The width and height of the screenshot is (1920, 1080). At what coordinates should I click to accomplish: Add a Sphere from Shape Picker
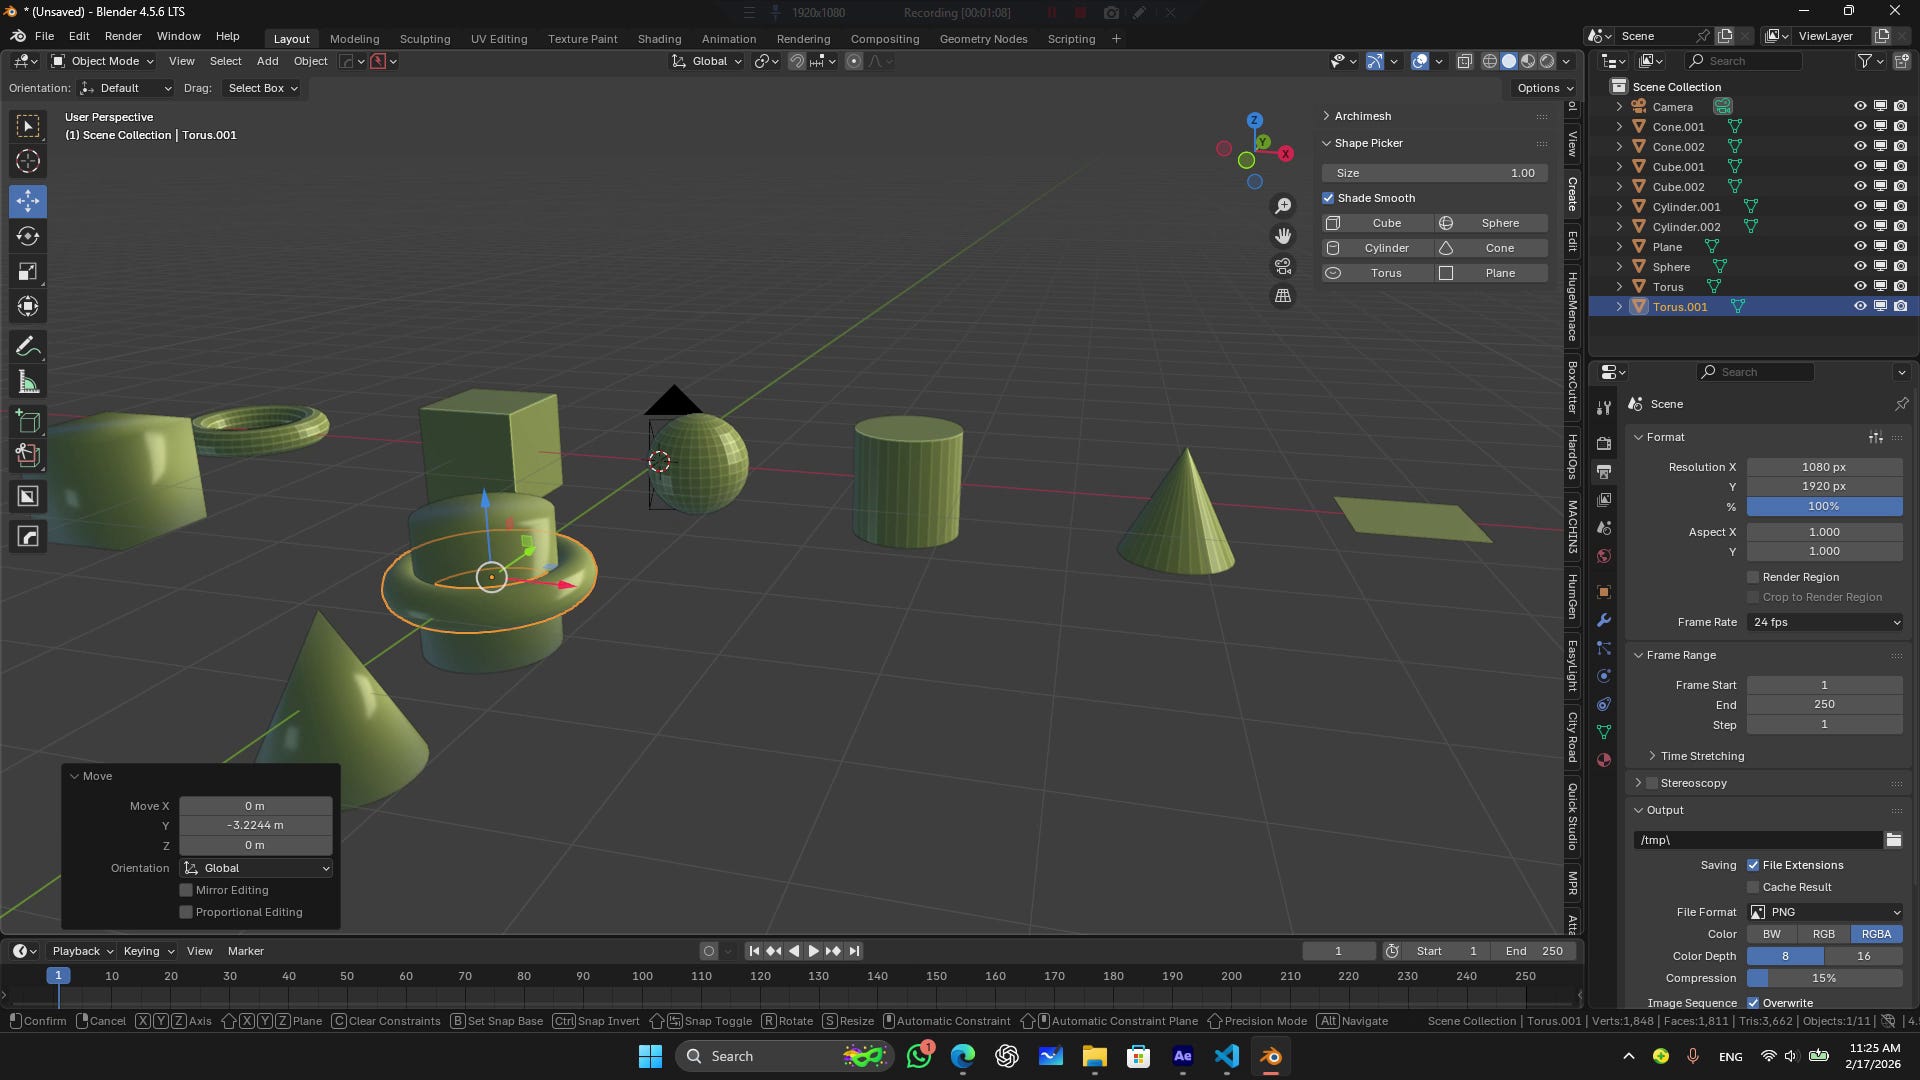tap(1492, 223)
